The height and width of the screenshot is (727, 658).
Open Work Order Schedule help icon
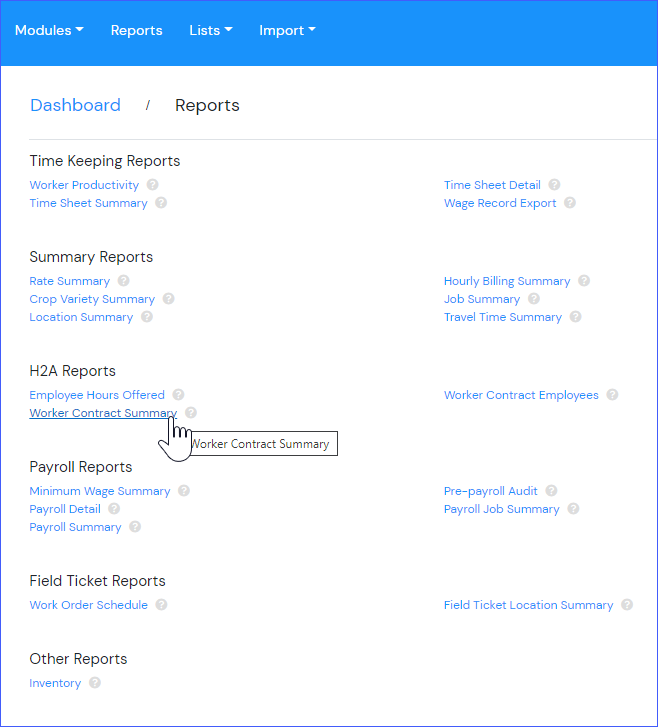pyautogui.click(x=161, y=605)
